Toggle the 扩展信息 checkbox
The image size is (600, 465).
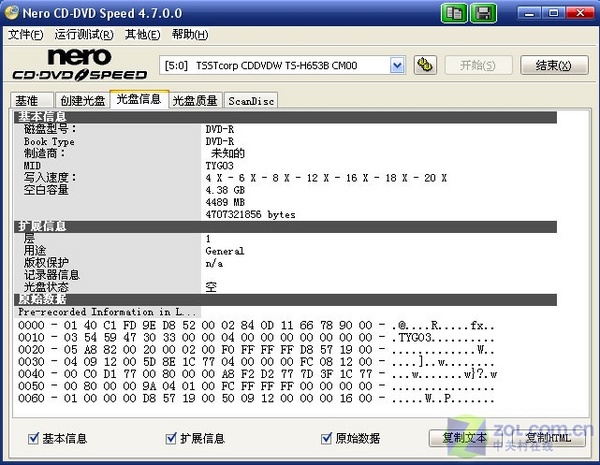point(171,438)
